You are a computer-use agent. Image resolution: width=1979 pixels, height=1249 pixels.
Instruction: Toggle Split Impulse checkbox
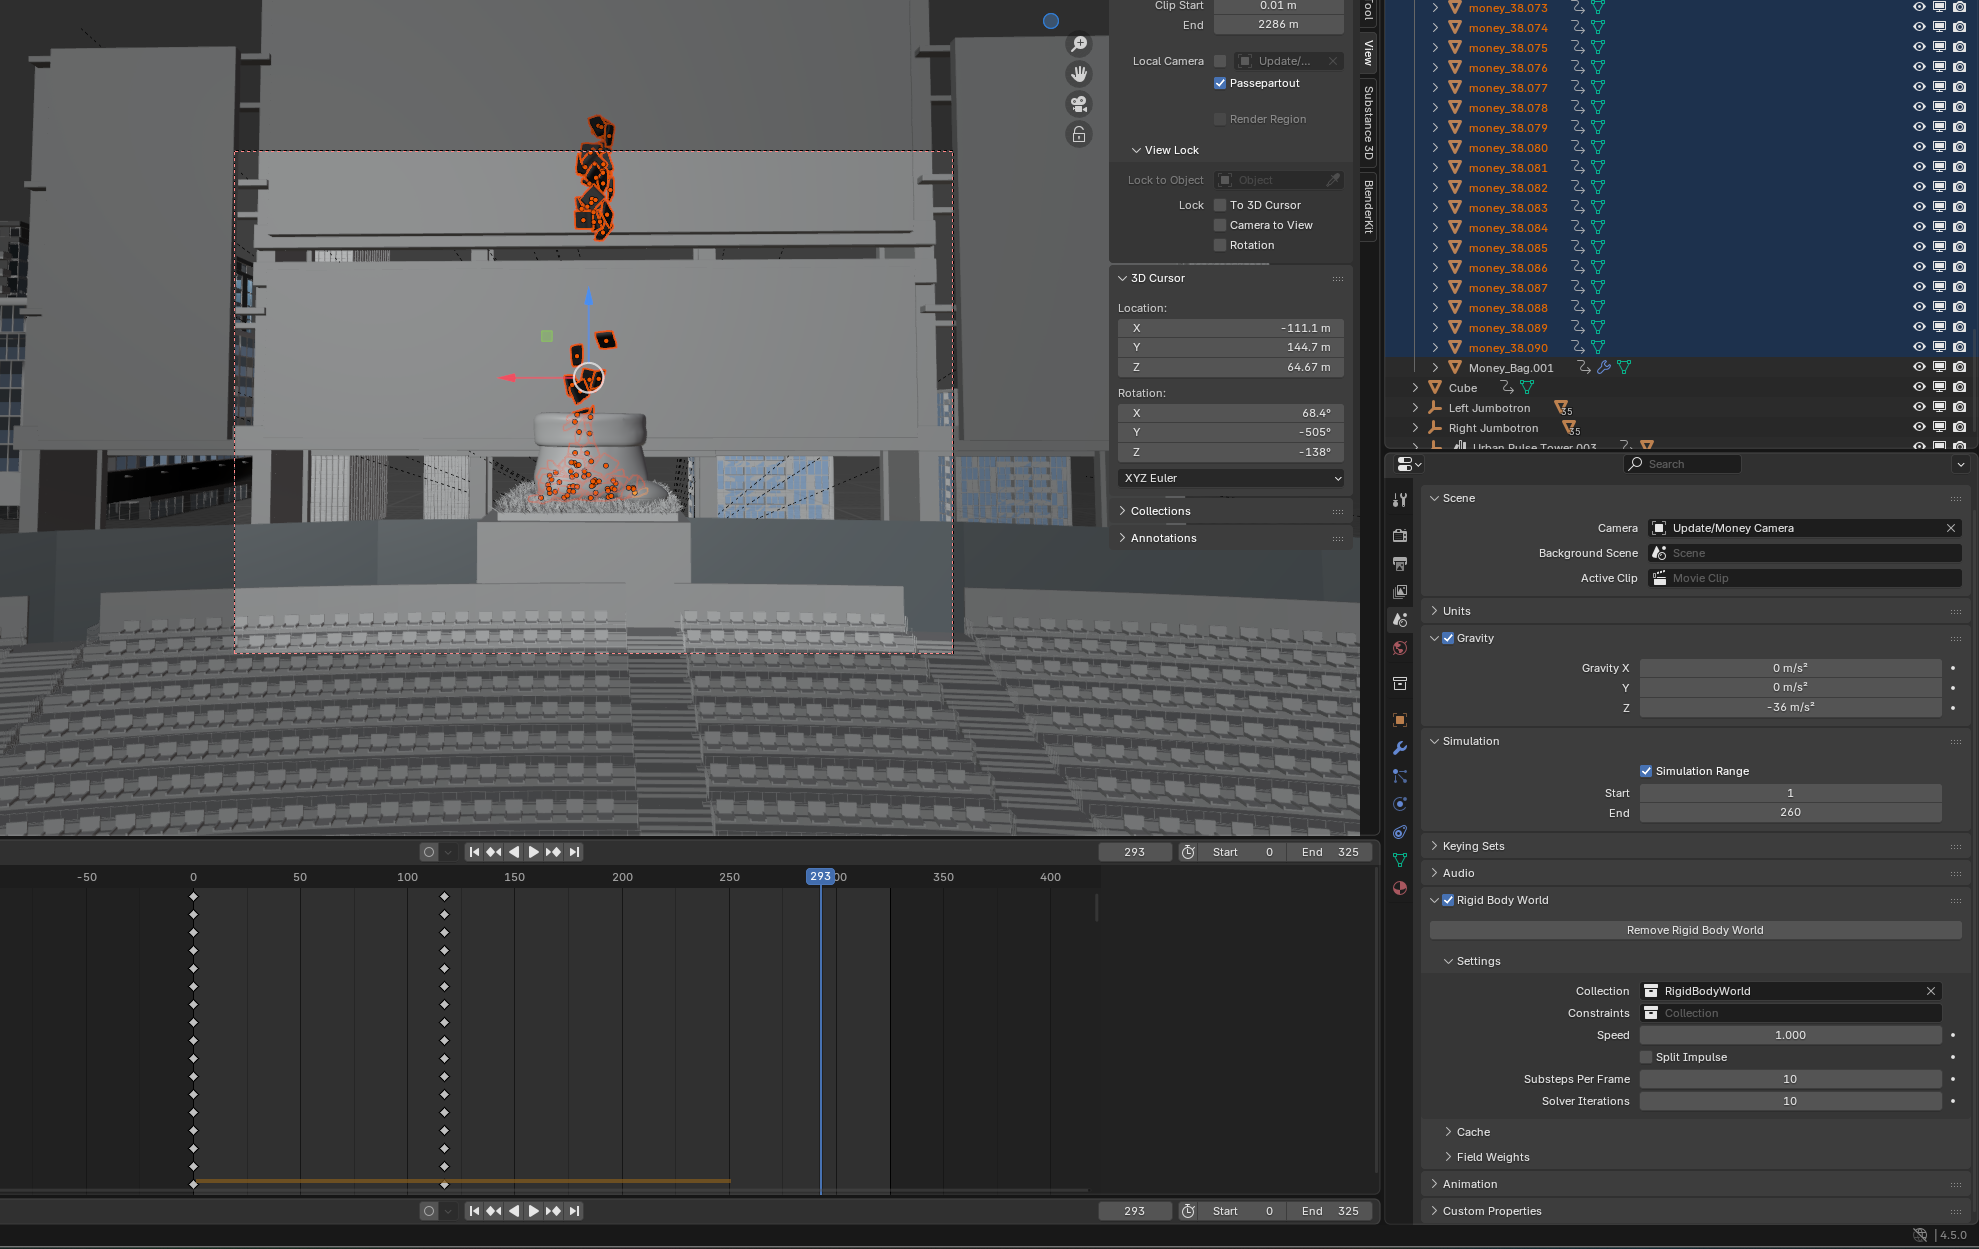(1646, 1057)
